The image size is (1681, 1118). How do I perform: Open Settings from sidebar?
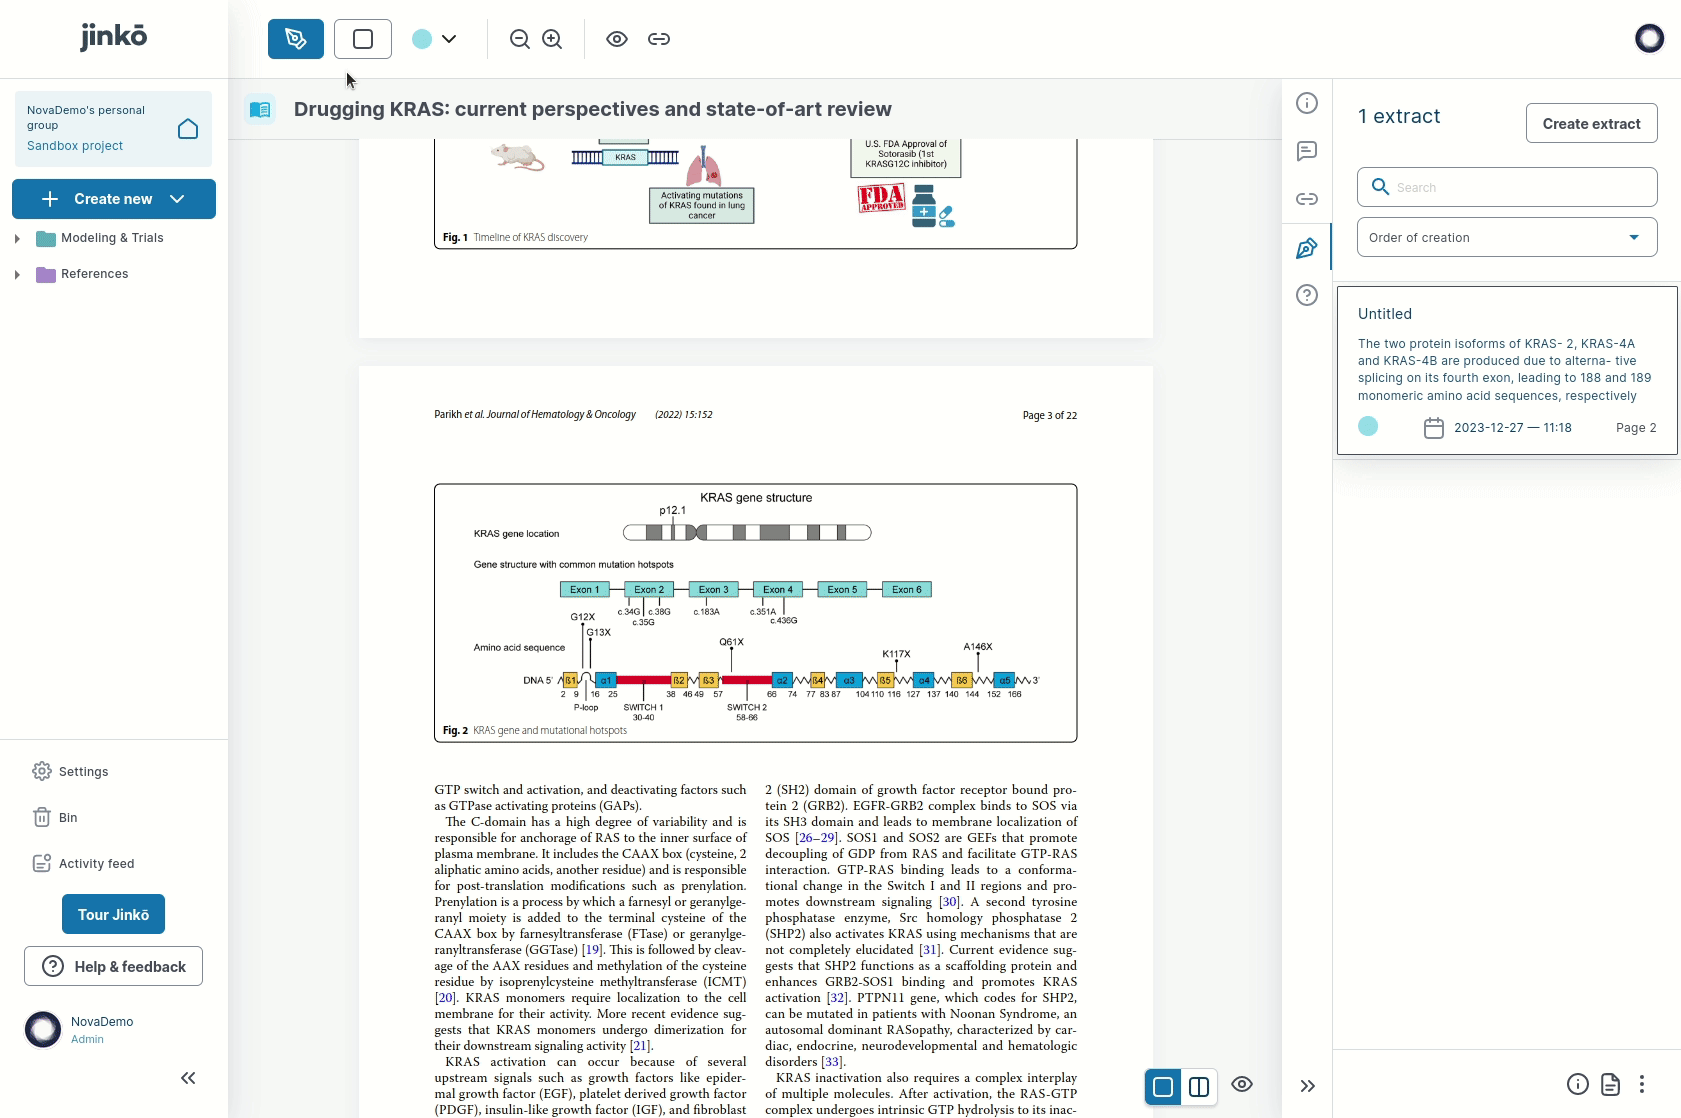[x=83, y=772]
